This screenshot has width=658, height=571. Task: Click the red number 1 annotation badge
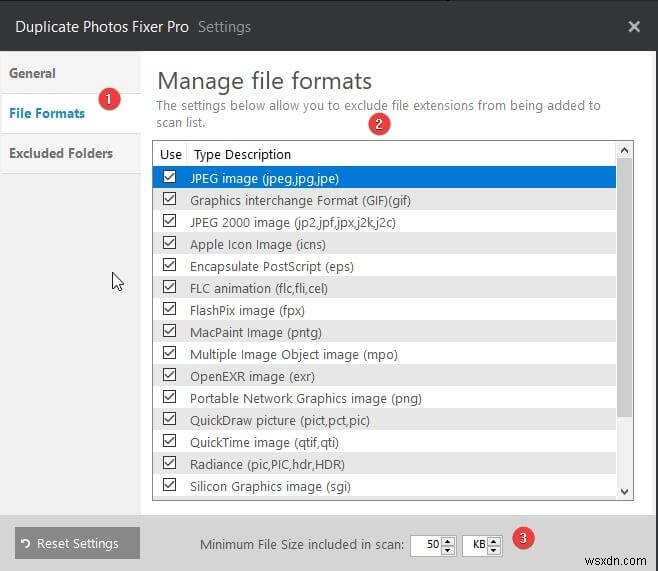pyautogui.click(x=111, y=100)
